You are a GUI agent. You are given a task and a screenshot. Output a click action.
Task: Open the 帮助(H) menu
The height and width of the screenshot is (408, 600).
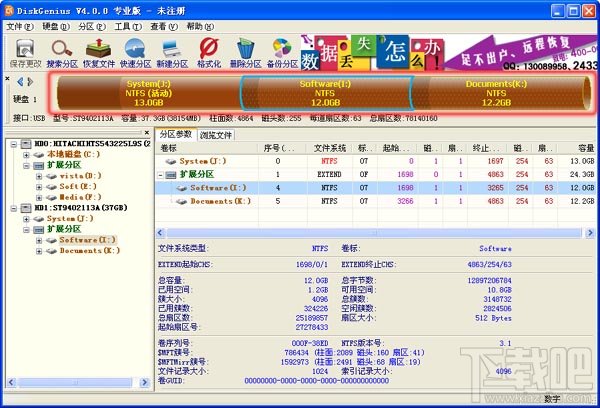click(200, 26)
